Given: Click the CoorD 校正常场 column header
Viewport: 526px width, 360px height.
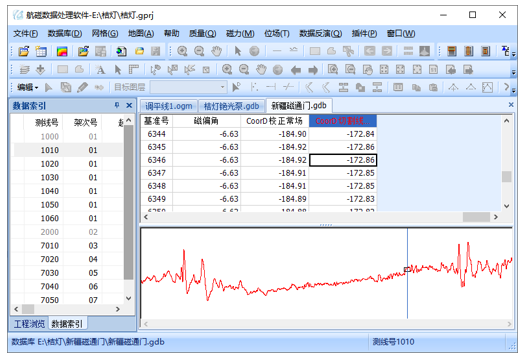Looking at the screenshot, I should (274, 121).
